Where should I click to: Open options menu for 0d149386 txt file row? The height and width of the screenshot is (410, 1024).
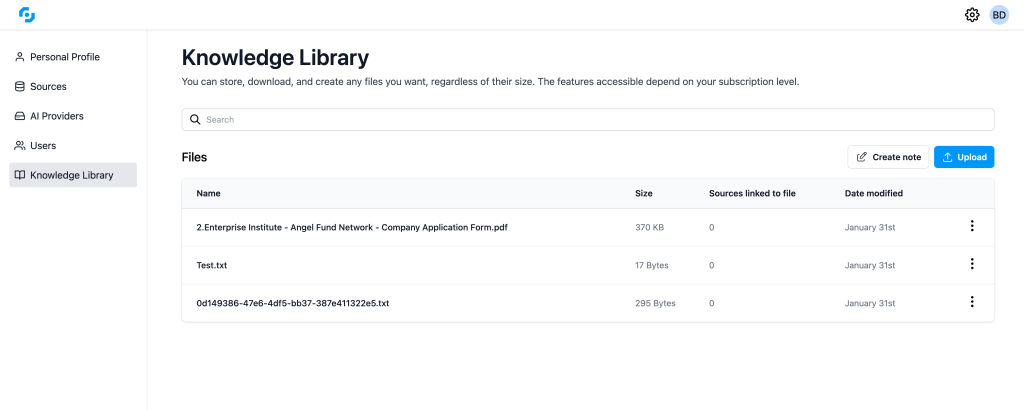(972, 302)
